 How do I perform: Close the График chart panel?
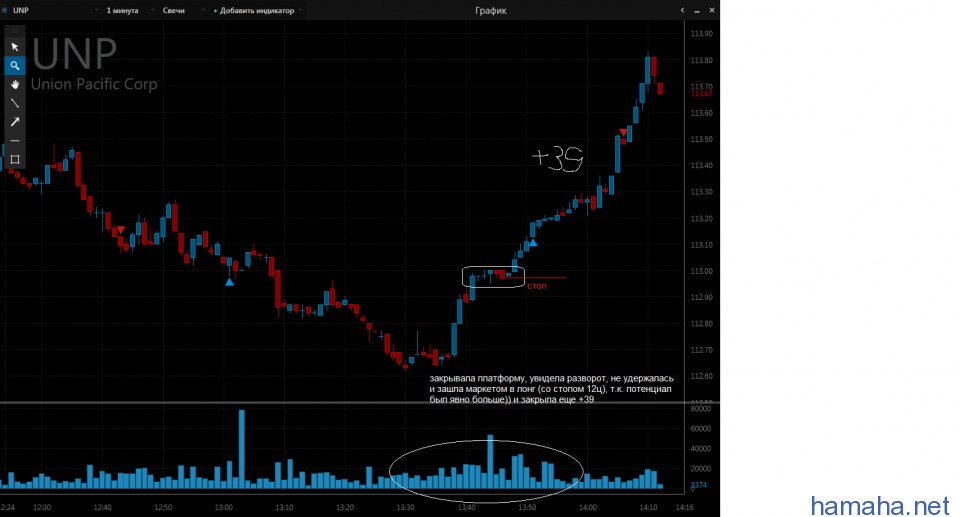(x=711, y=10)
